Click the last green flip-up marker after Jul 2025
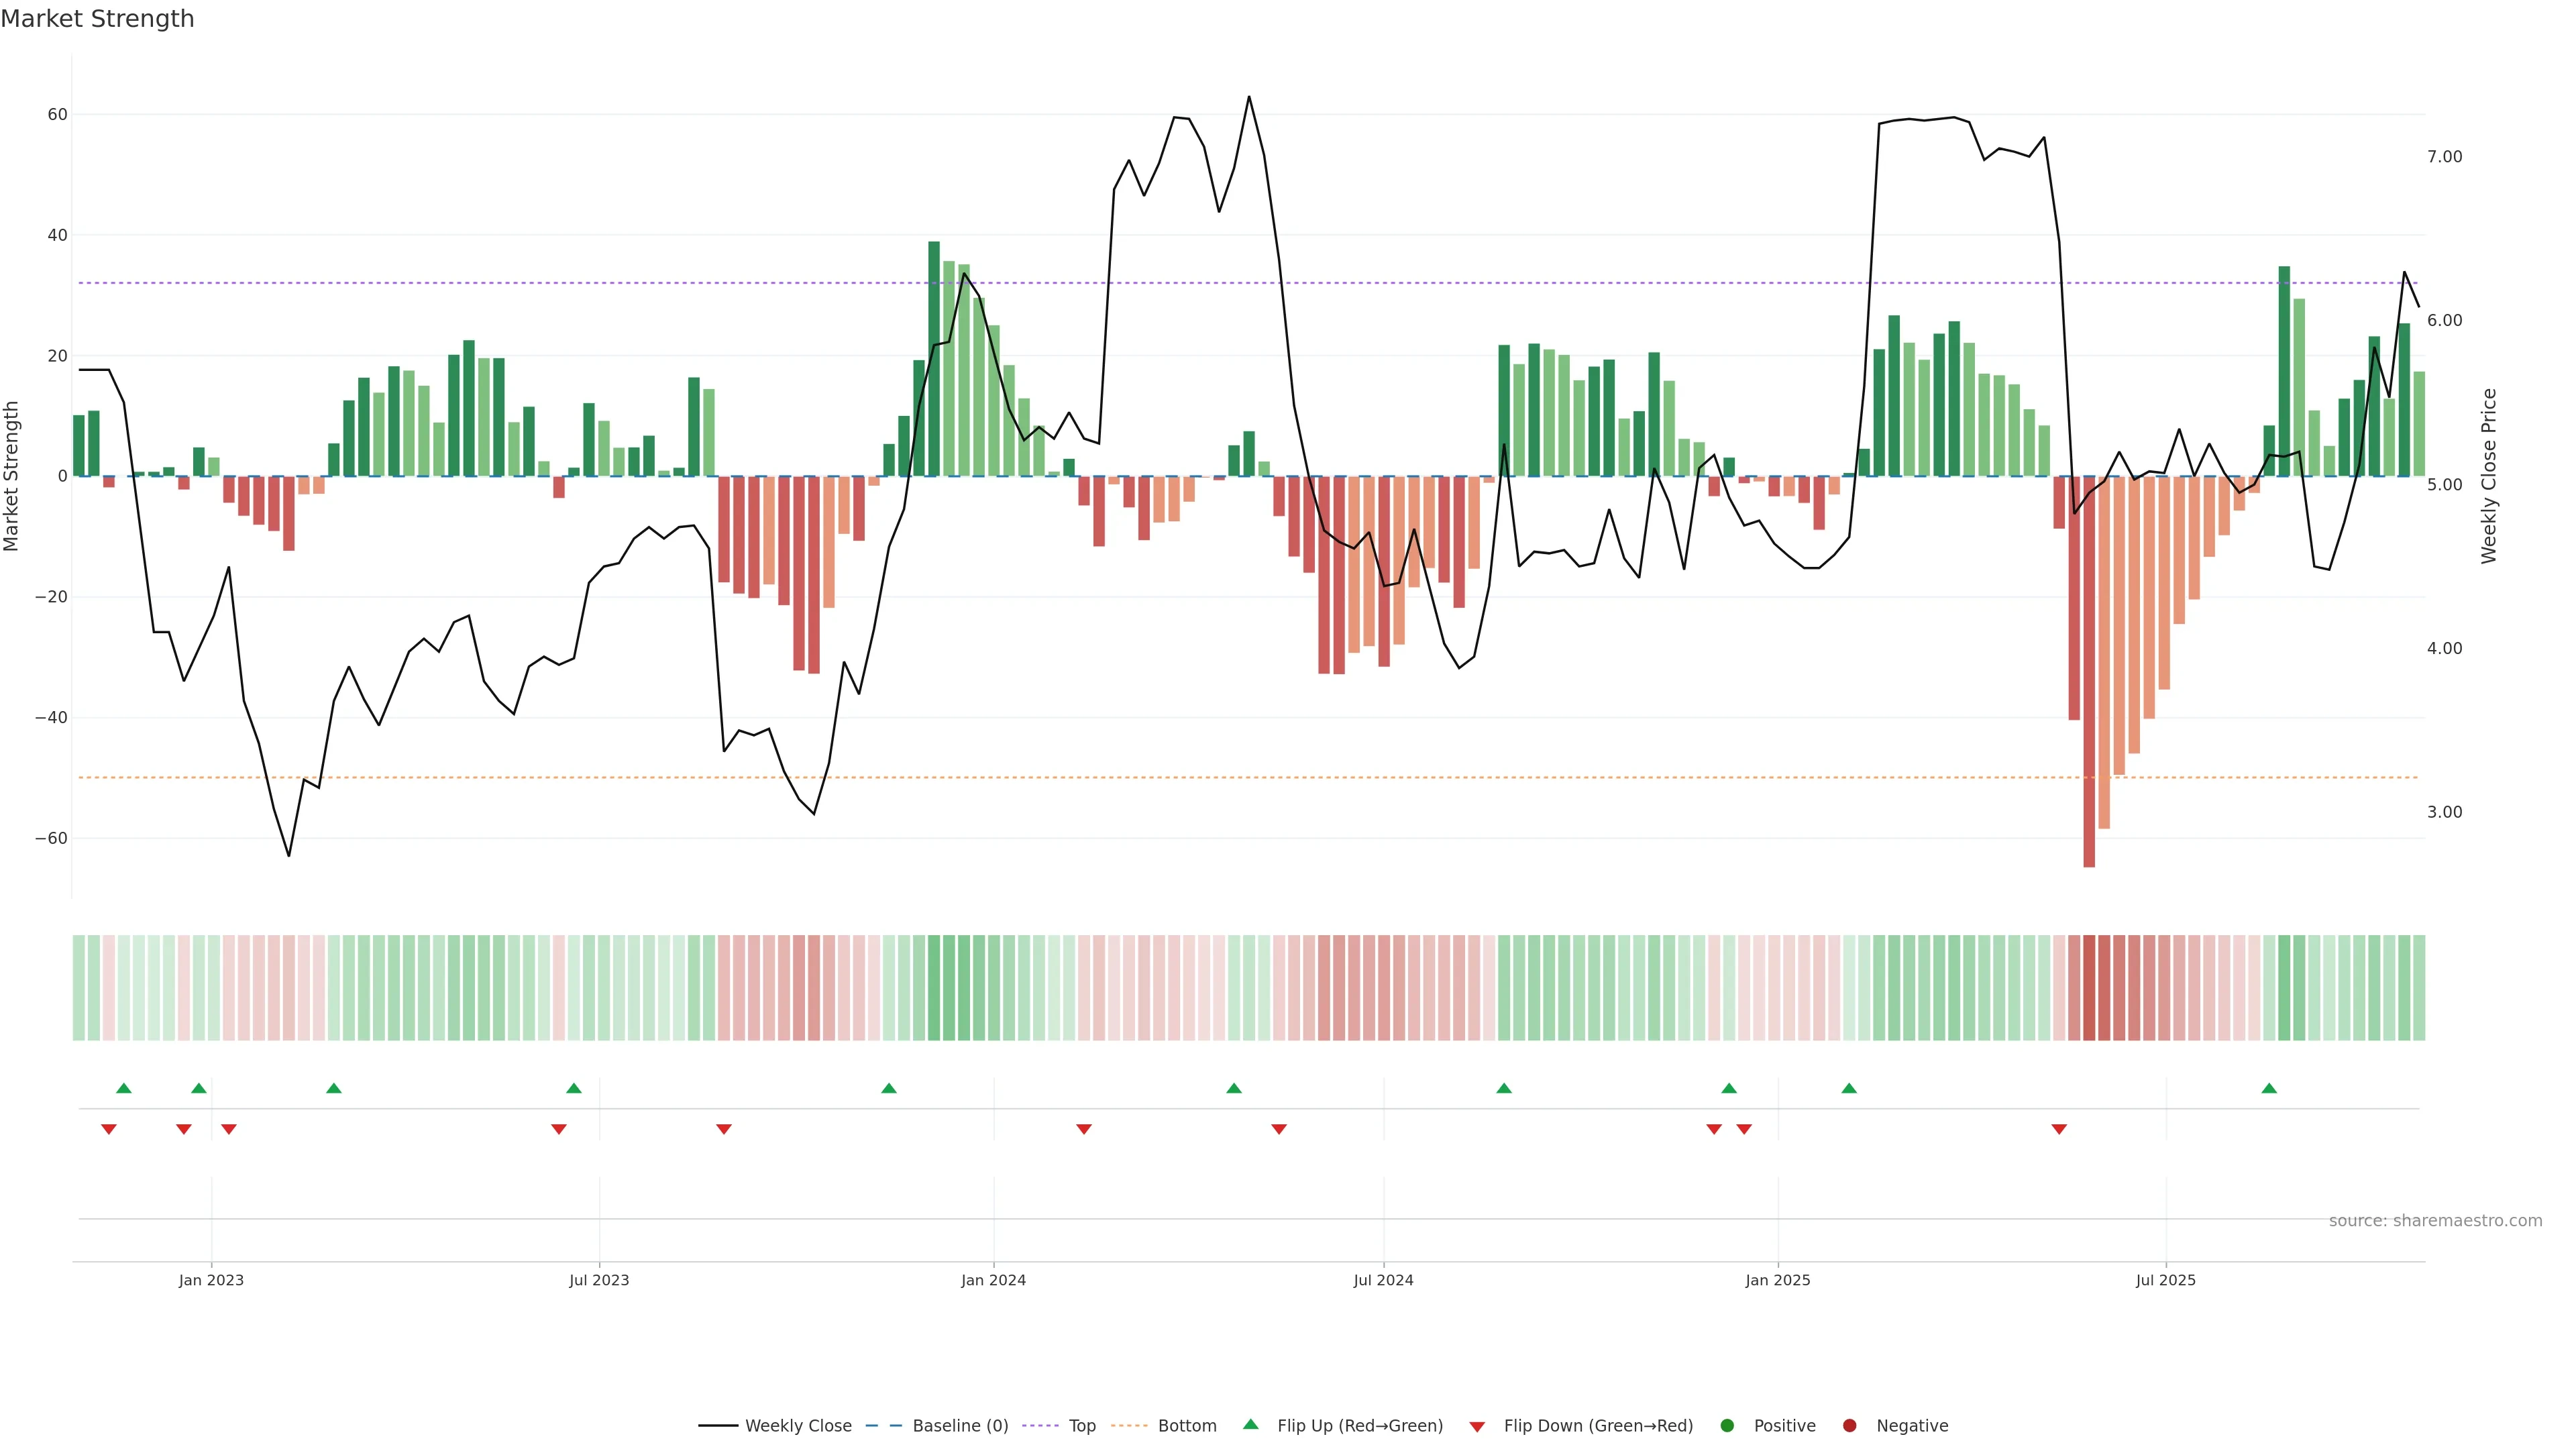This screenshot has width=2576, height=1449. coord(2269,1088)
